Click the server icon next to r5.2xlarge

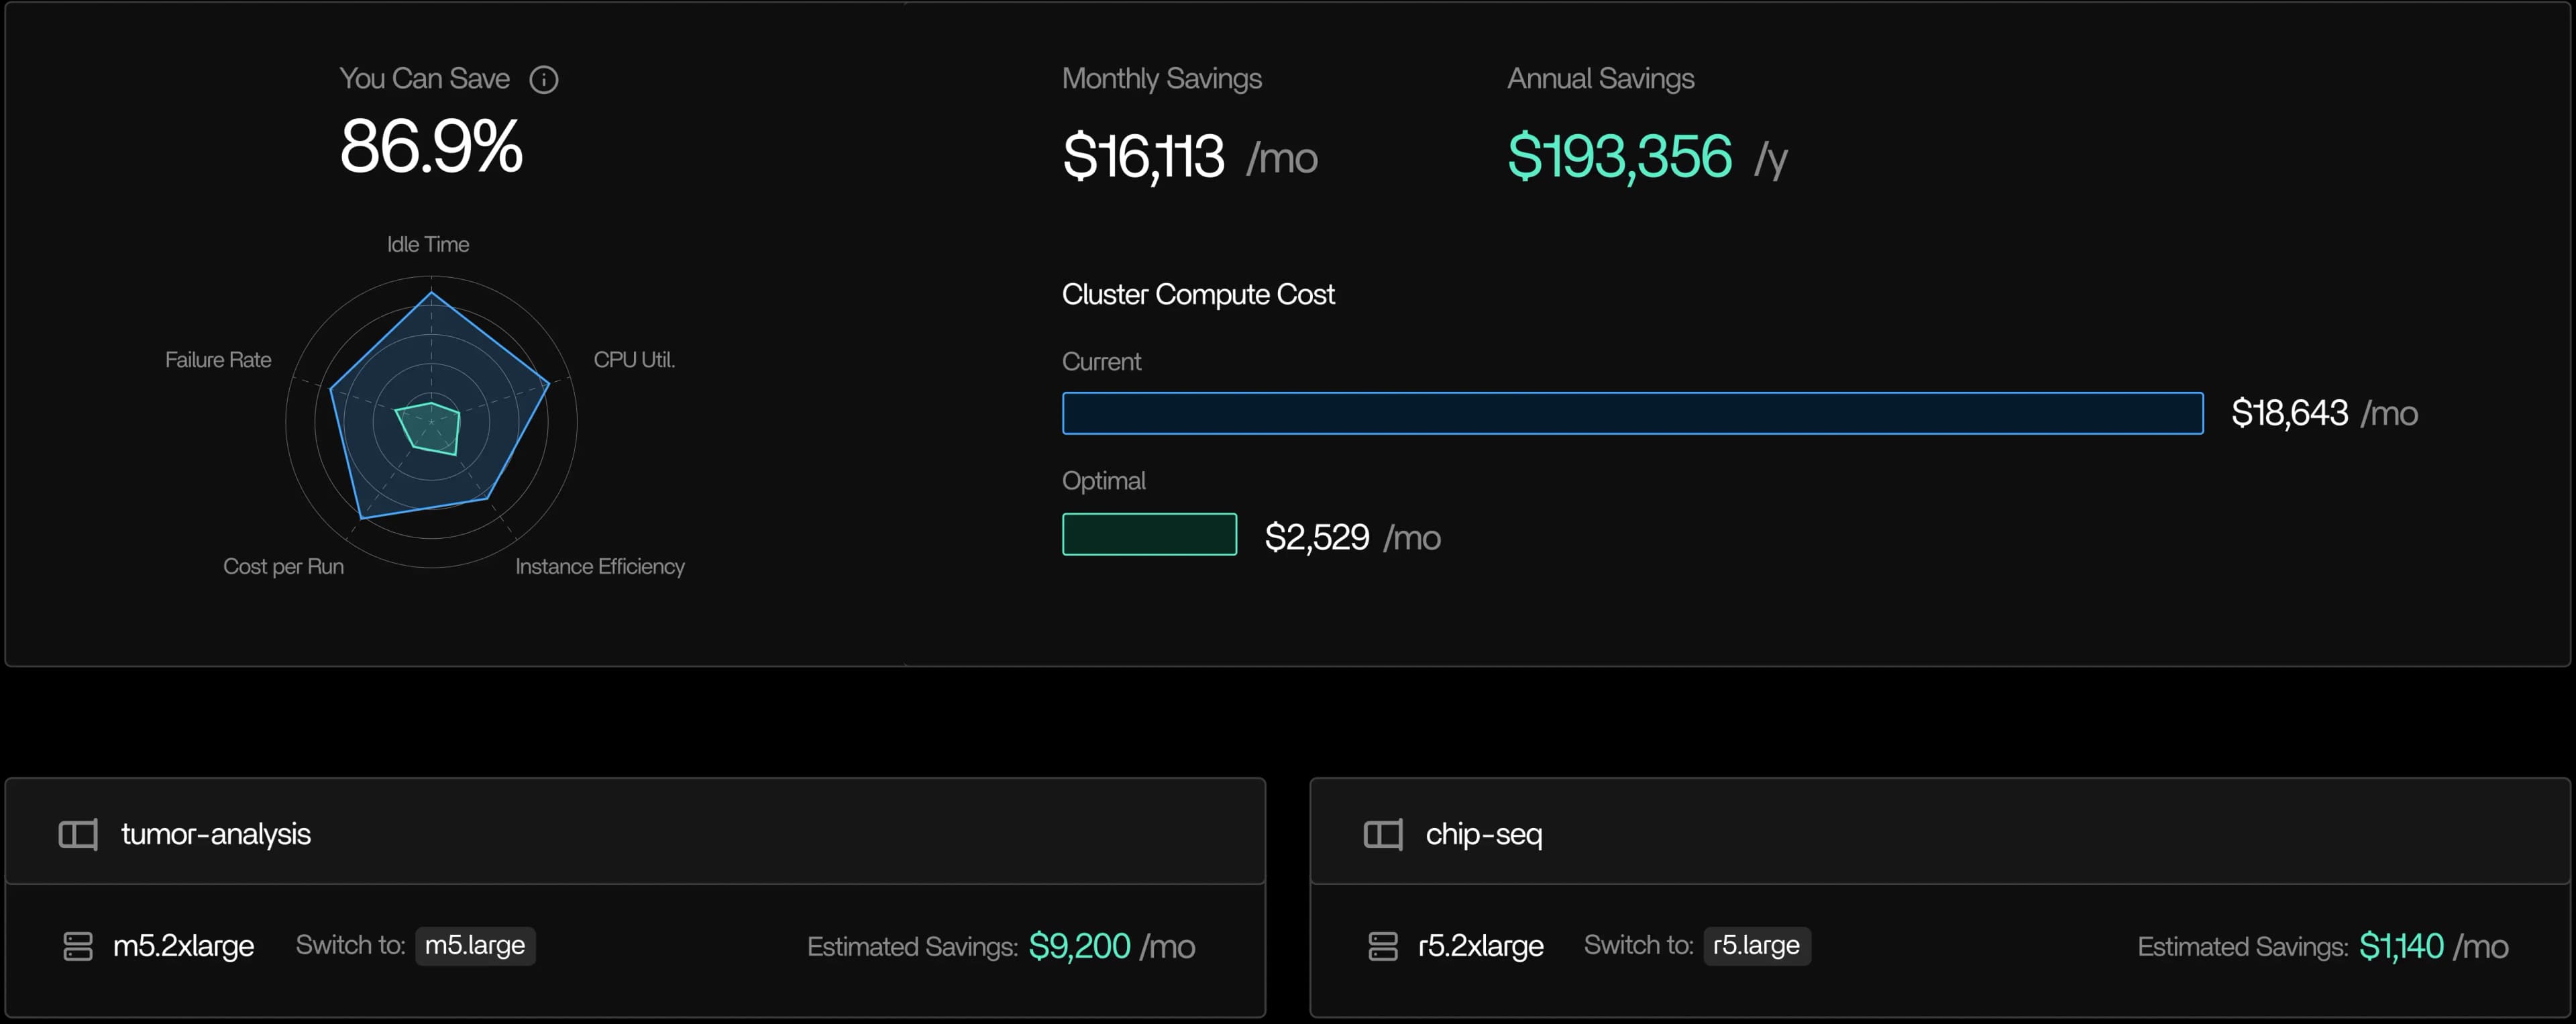(1383, 946)
